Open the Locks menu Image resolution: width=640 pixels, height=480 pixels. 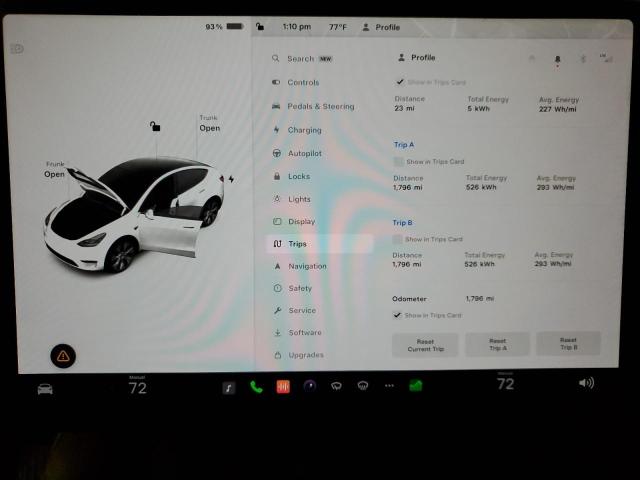click(291, 176)
